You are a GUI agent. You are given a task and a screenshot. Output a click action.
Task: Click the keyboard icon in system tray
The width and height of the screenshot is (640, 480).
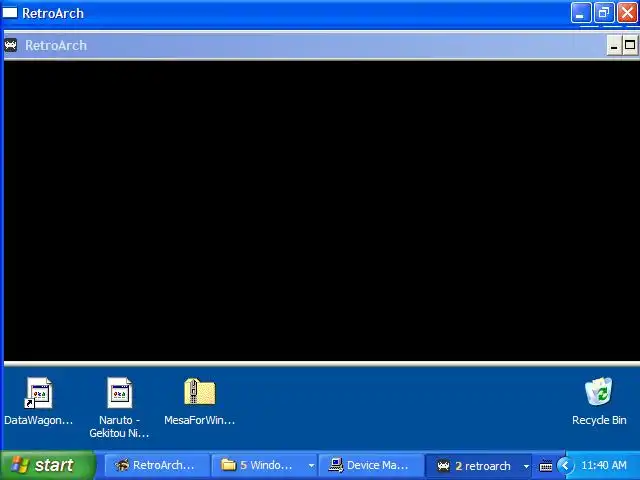point(546,466)
